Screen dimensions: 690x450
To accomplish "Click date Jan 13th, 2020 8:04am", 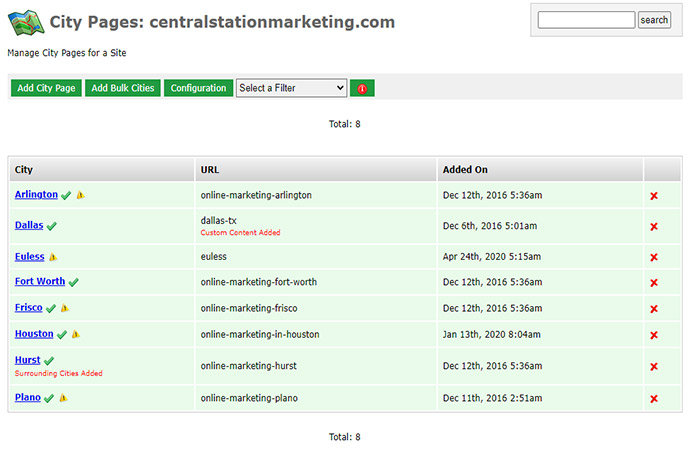I will (492, 335).
